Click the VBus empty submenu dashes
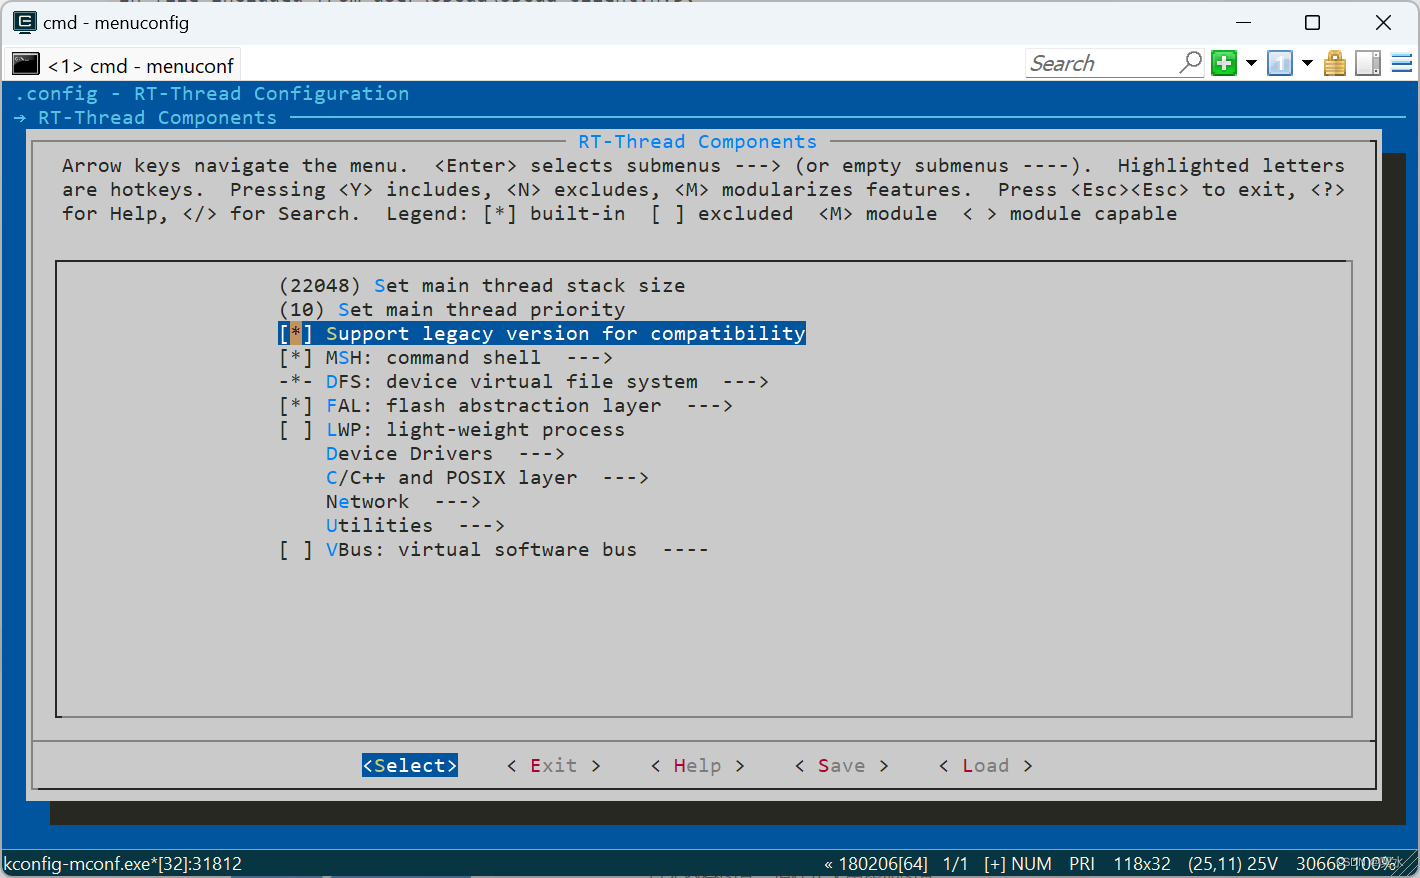The image size is (1420, 878). (686, 549)
